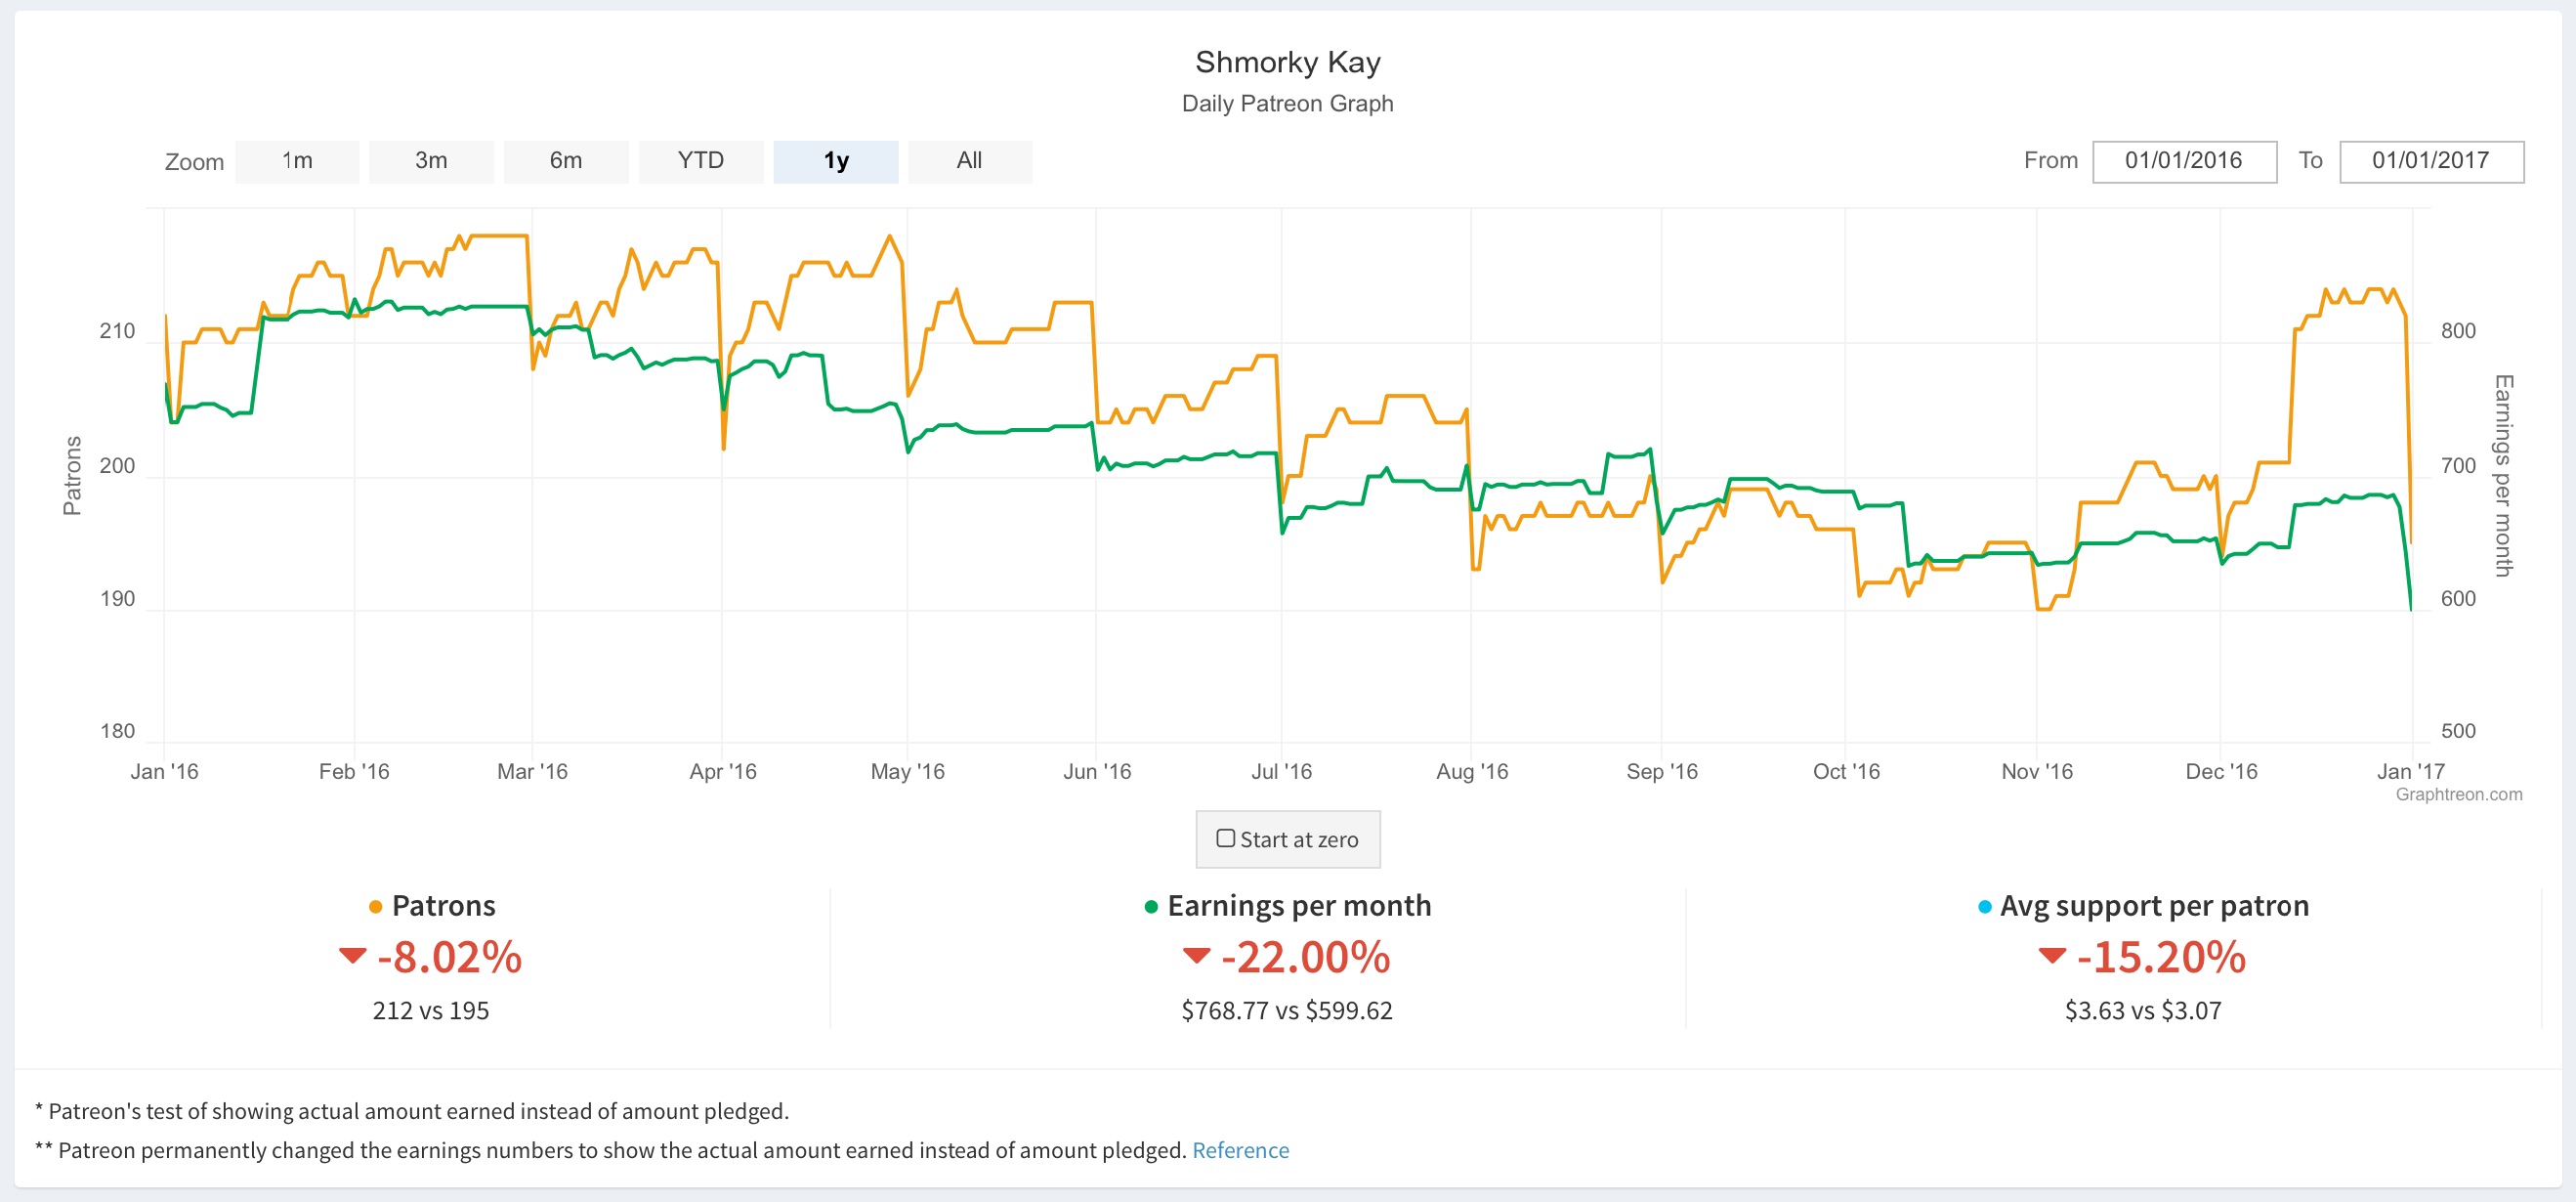Click the blue Avg support legend dot

[x=1985, y=907]
